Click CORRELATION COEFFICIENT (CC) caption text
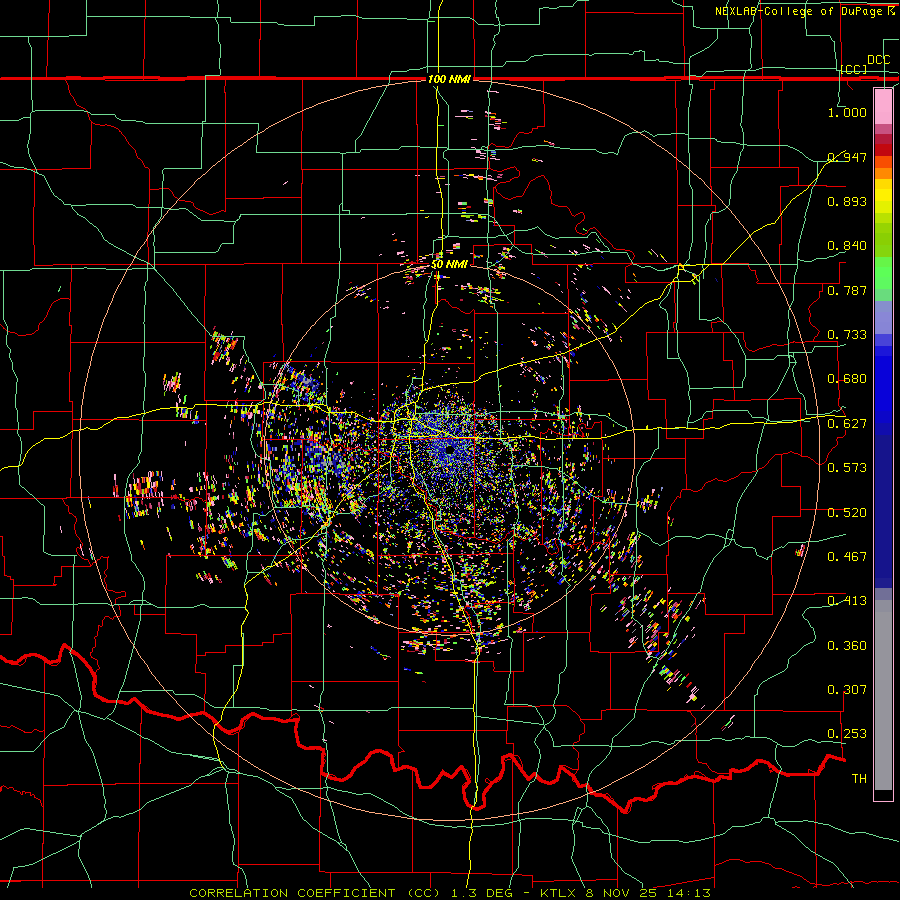The image size is (900, 900). [314, 893]
